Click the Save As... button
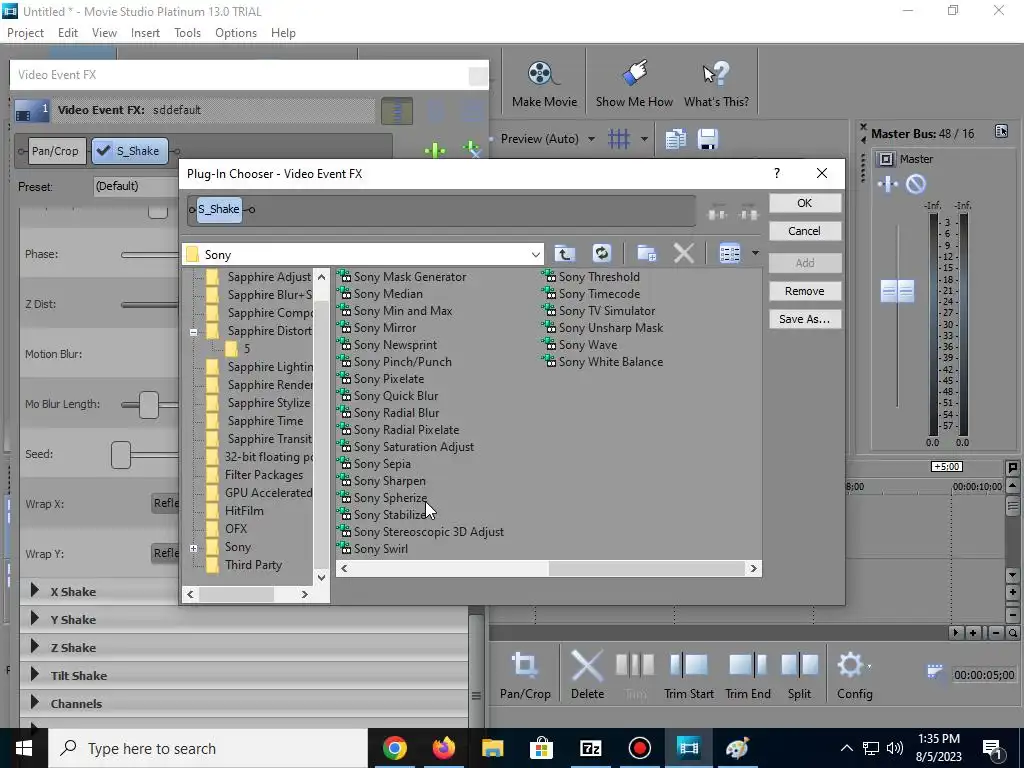The image size is (1024, 768). pyautogui.click(x=805, y=319)
